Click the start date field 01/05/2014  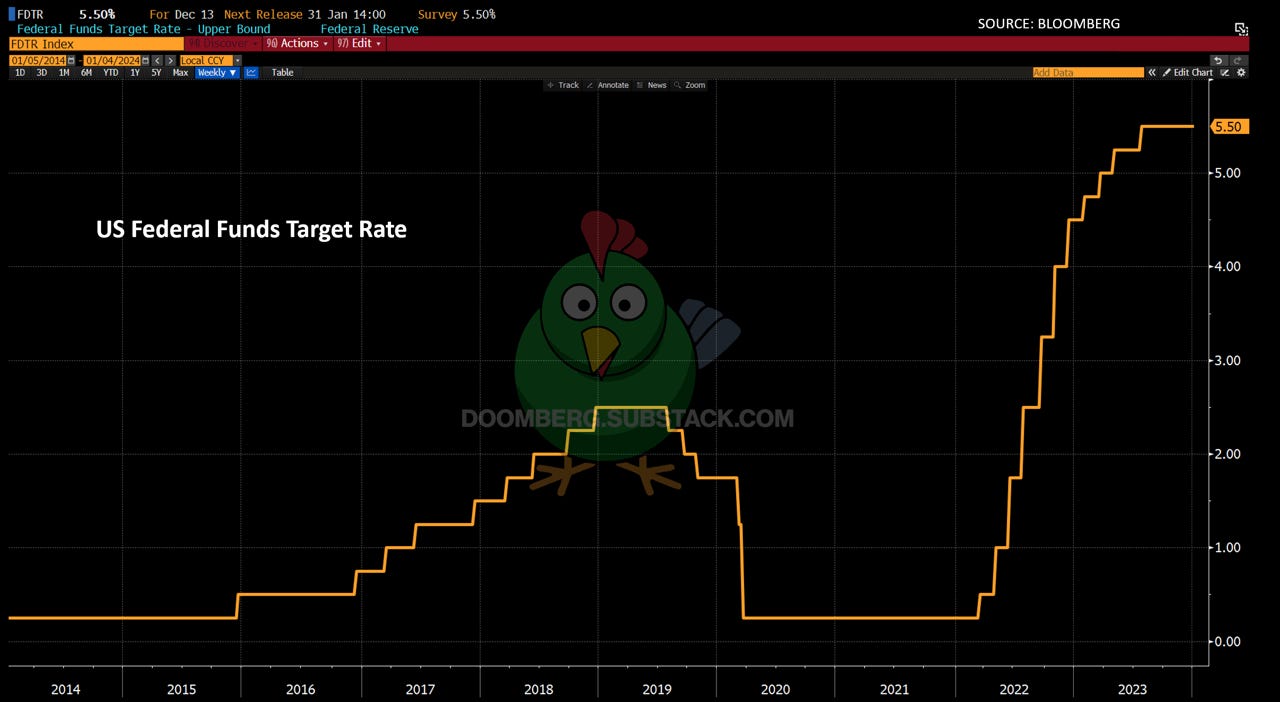[38, 60]
